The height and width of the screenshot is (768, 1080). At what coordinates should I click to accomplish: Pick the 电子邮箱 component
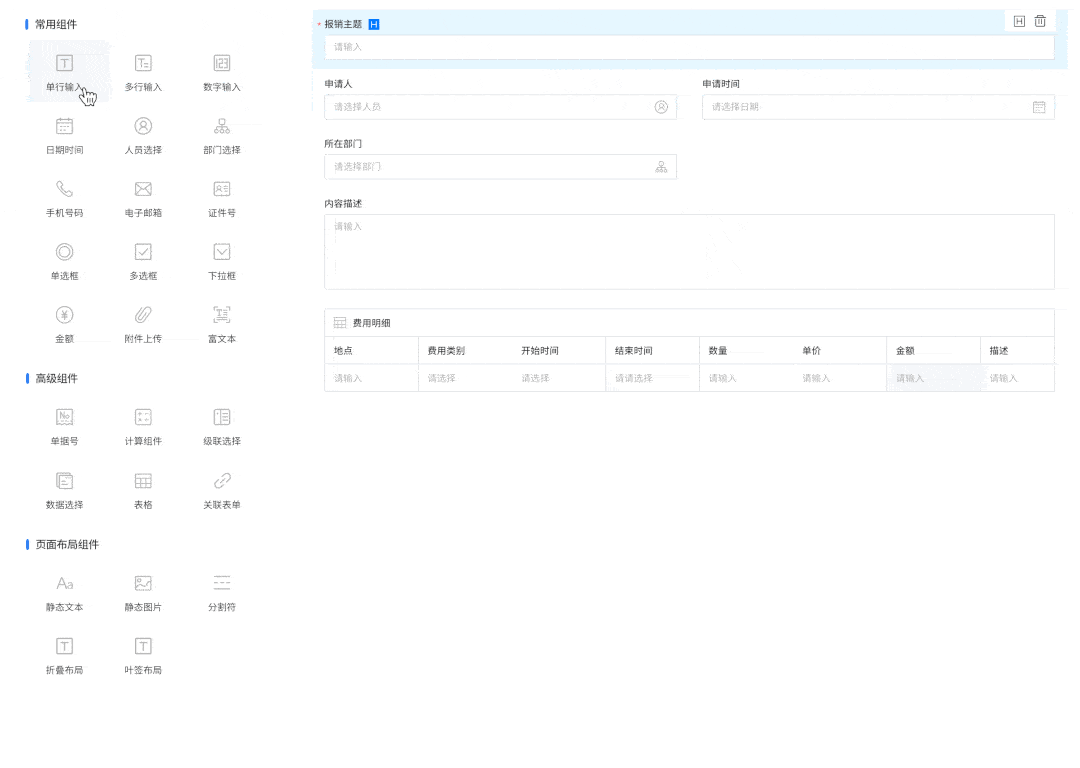(143, 198)
